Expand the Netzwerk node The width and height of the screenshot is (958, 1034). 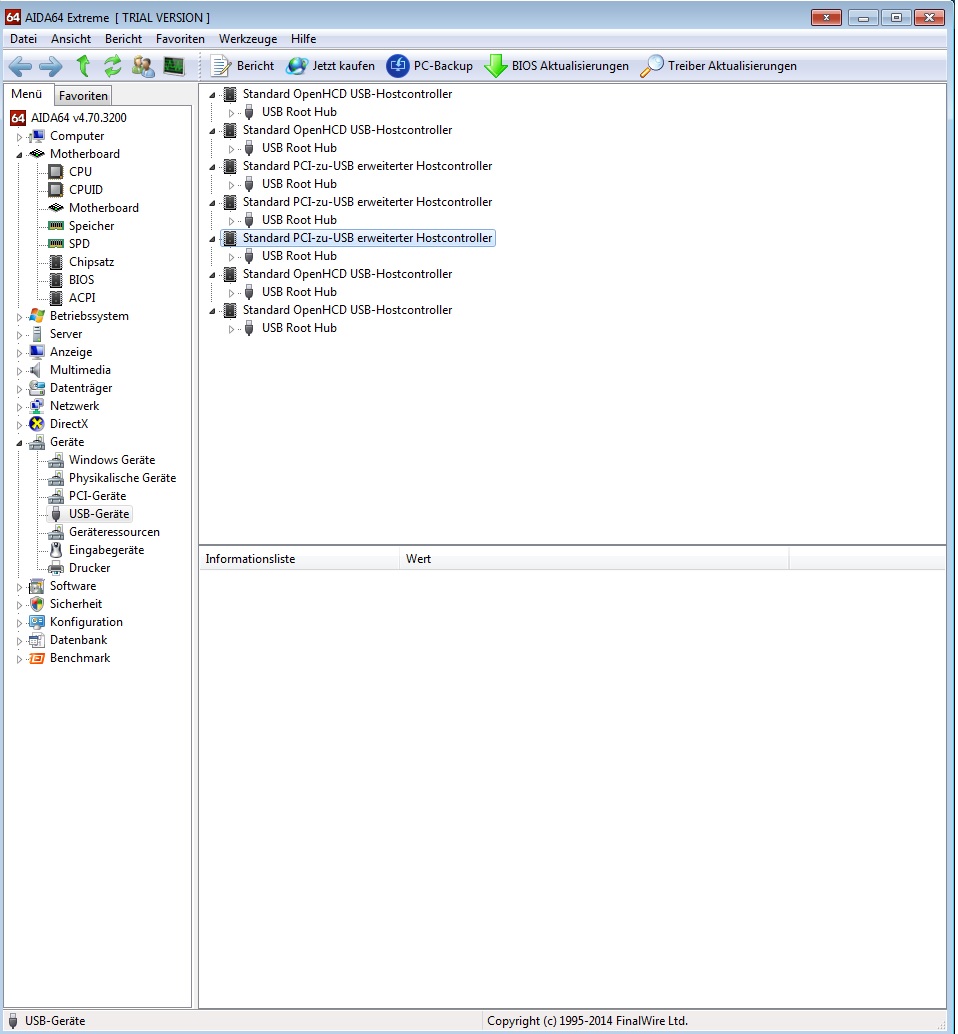click(19, 407)
